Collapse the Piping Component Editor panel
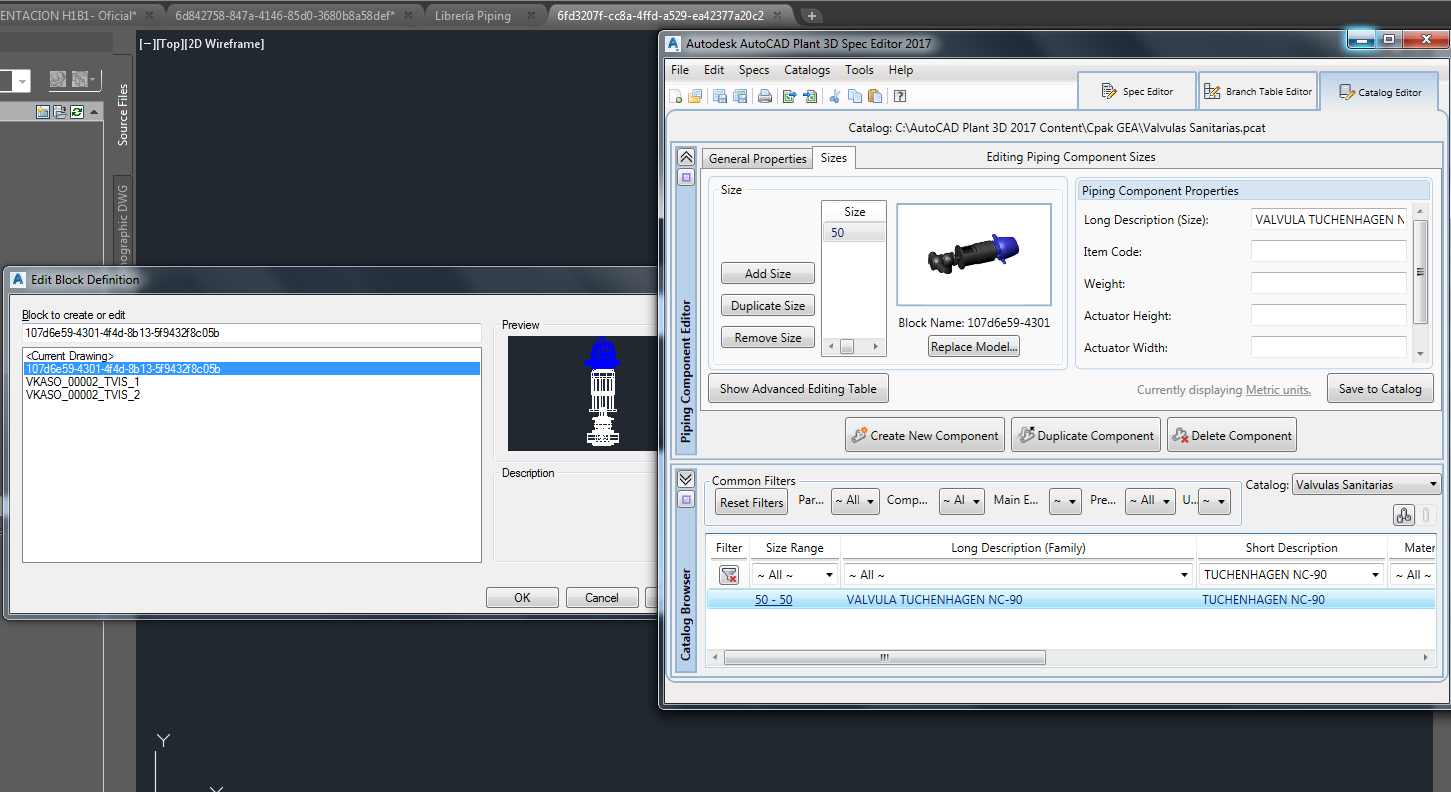 (686, 157)
